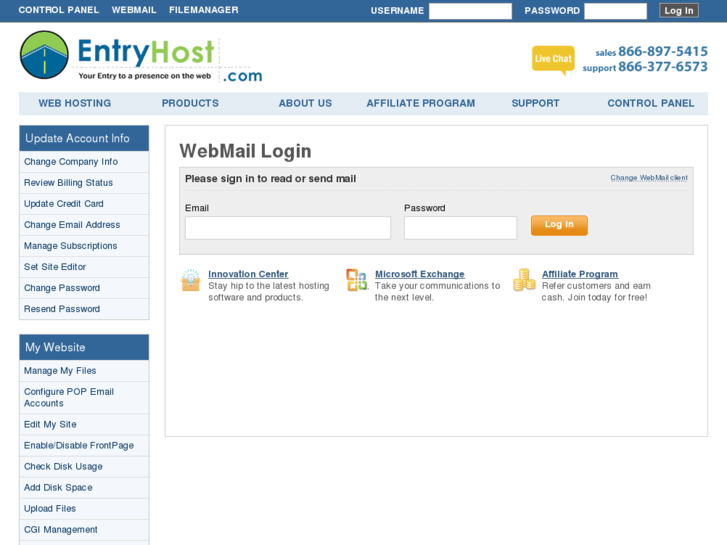Click the Check Disk Usage link
Viewport: 727px width, 545px height.
[63, 467]
